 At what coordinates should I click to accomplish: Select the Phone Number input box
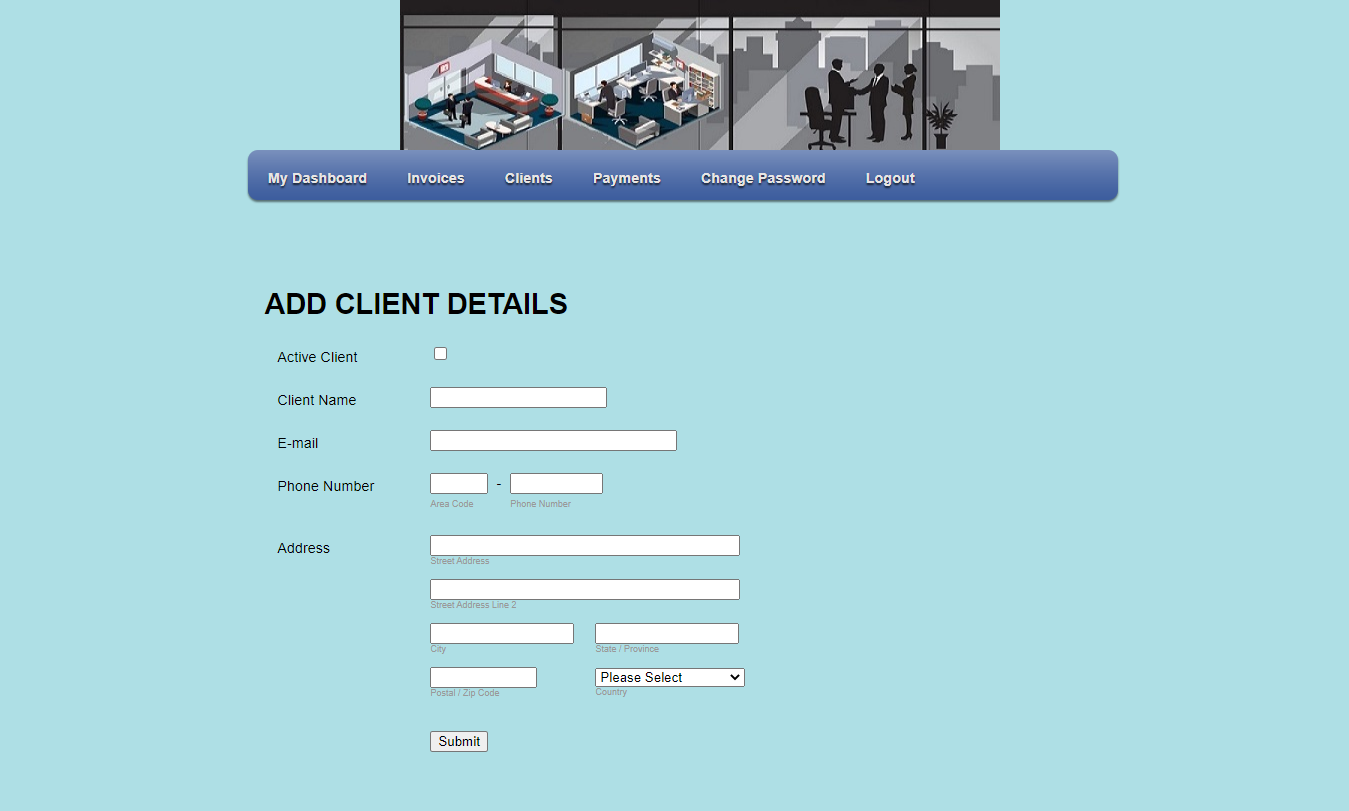coord(556,483)
